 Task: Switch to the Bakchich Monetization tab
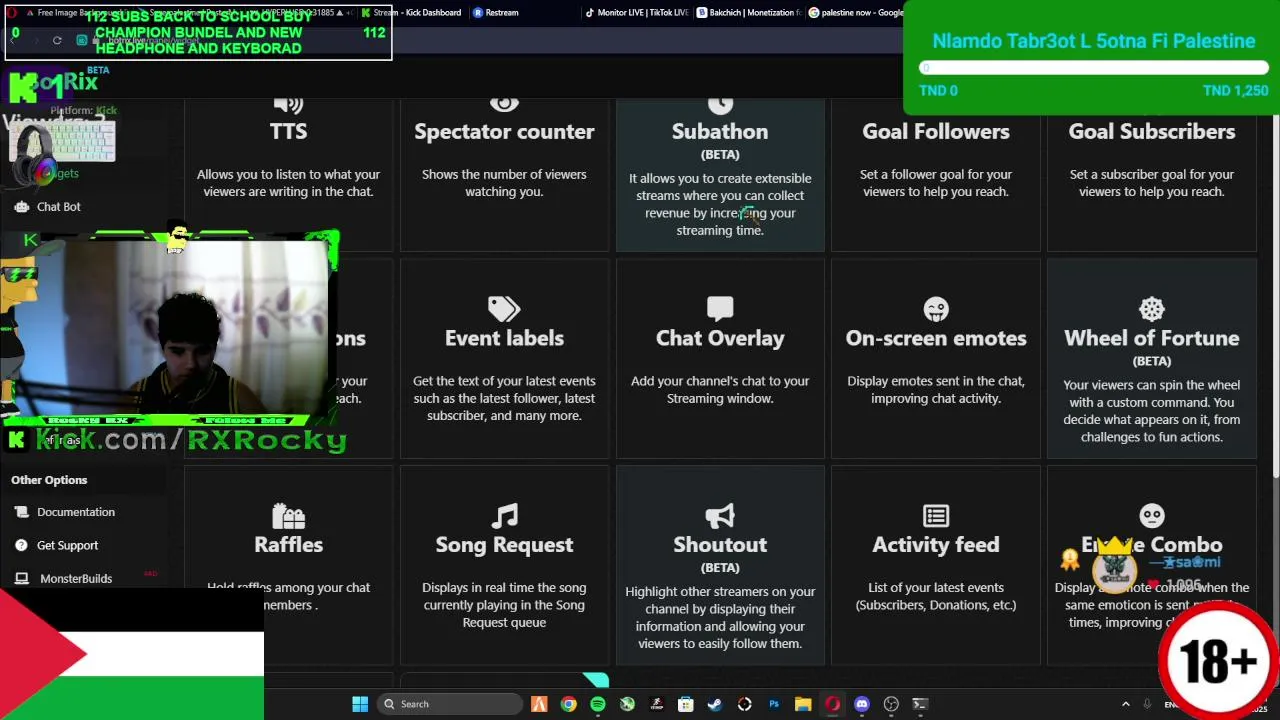749,12
